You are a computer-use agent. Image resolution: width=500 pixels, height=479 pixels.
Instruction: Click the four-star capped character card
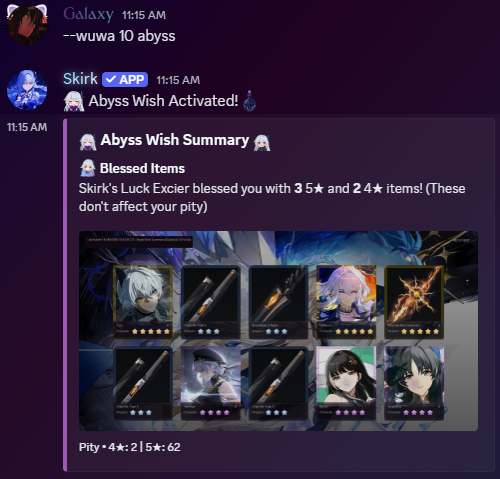pos(211,383)
